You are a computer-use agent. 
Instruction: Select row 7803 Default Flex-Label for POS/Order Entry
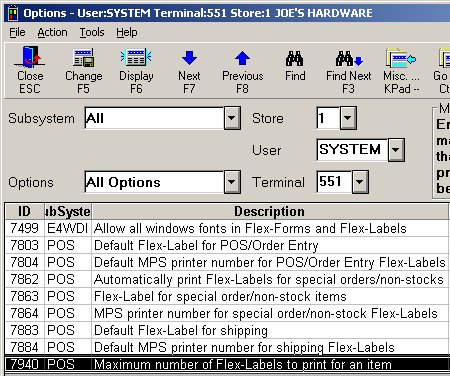[x=227, y=245]
